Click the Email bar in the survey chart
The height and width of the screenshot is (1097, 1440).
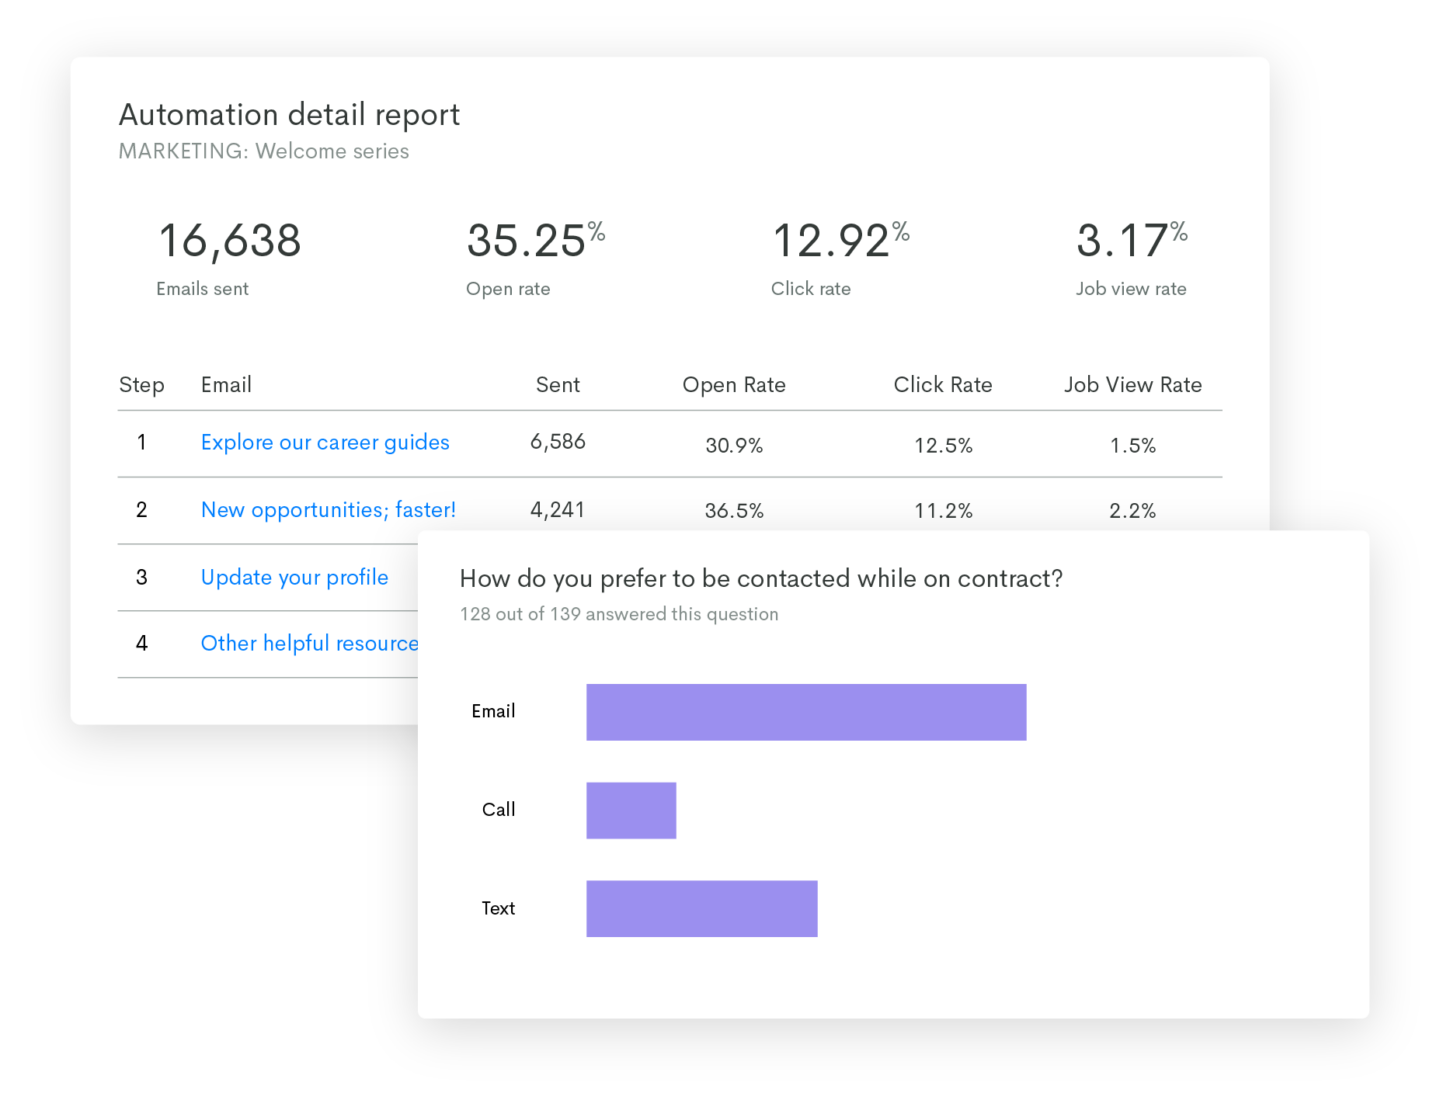806,712
